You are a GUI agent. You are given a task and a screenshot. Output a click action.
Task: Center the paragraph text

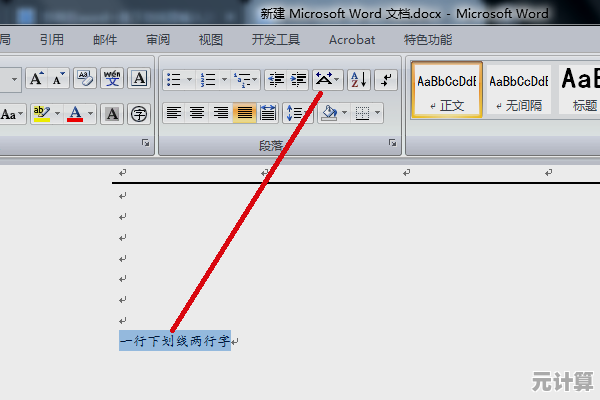point(197,113)
